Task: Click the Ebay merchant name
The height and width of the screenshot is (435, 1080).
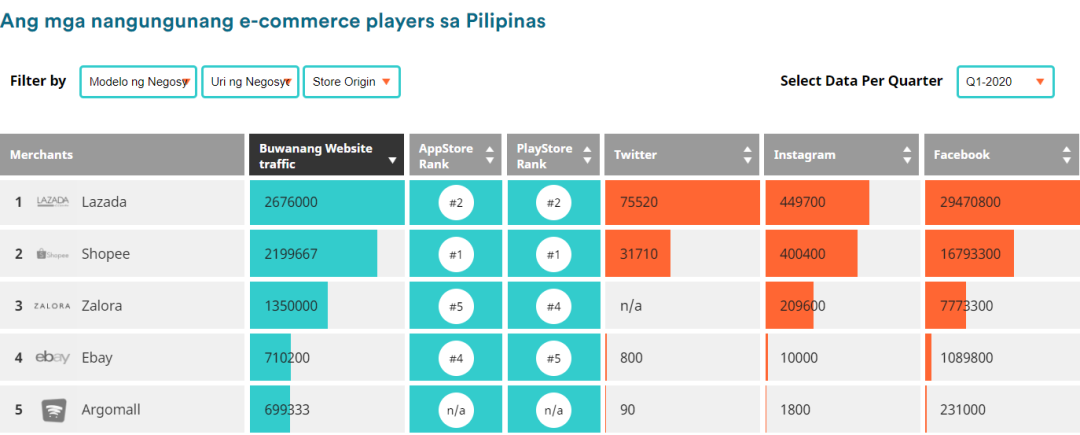Action: pyautogui.click(x=97, y=358)
